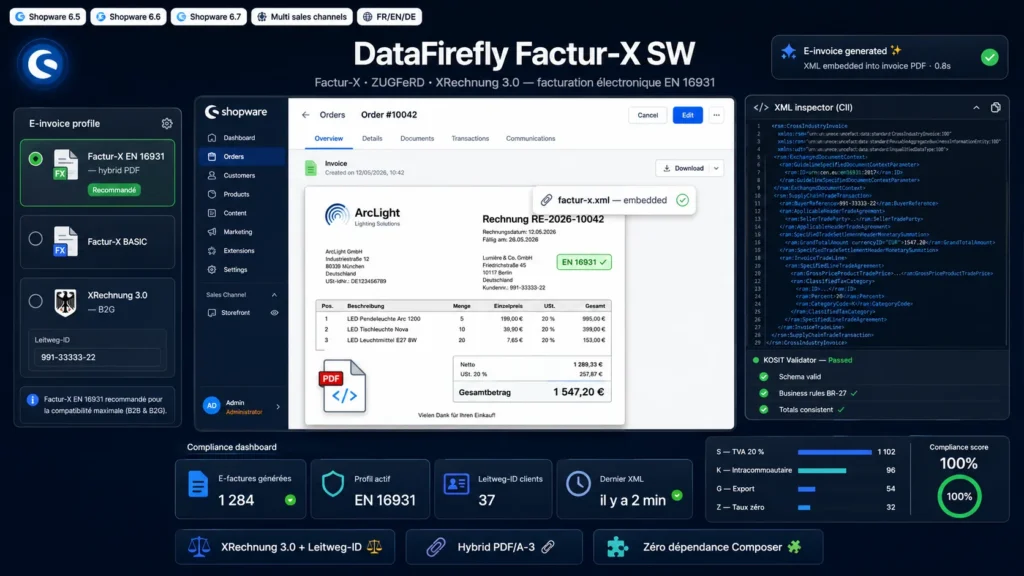Click the paperclip icon by factur-x.xml

547,200
